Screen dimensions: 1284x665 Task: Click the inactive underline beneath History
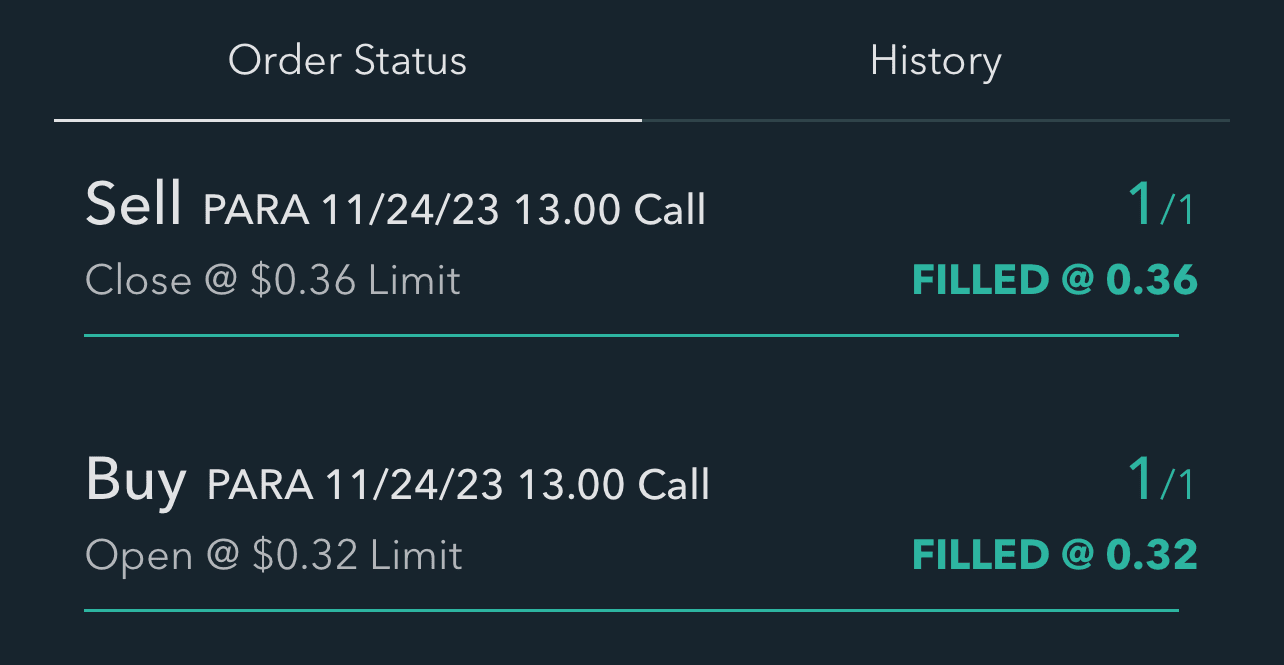pyautogui.click(x=935, y=120)
